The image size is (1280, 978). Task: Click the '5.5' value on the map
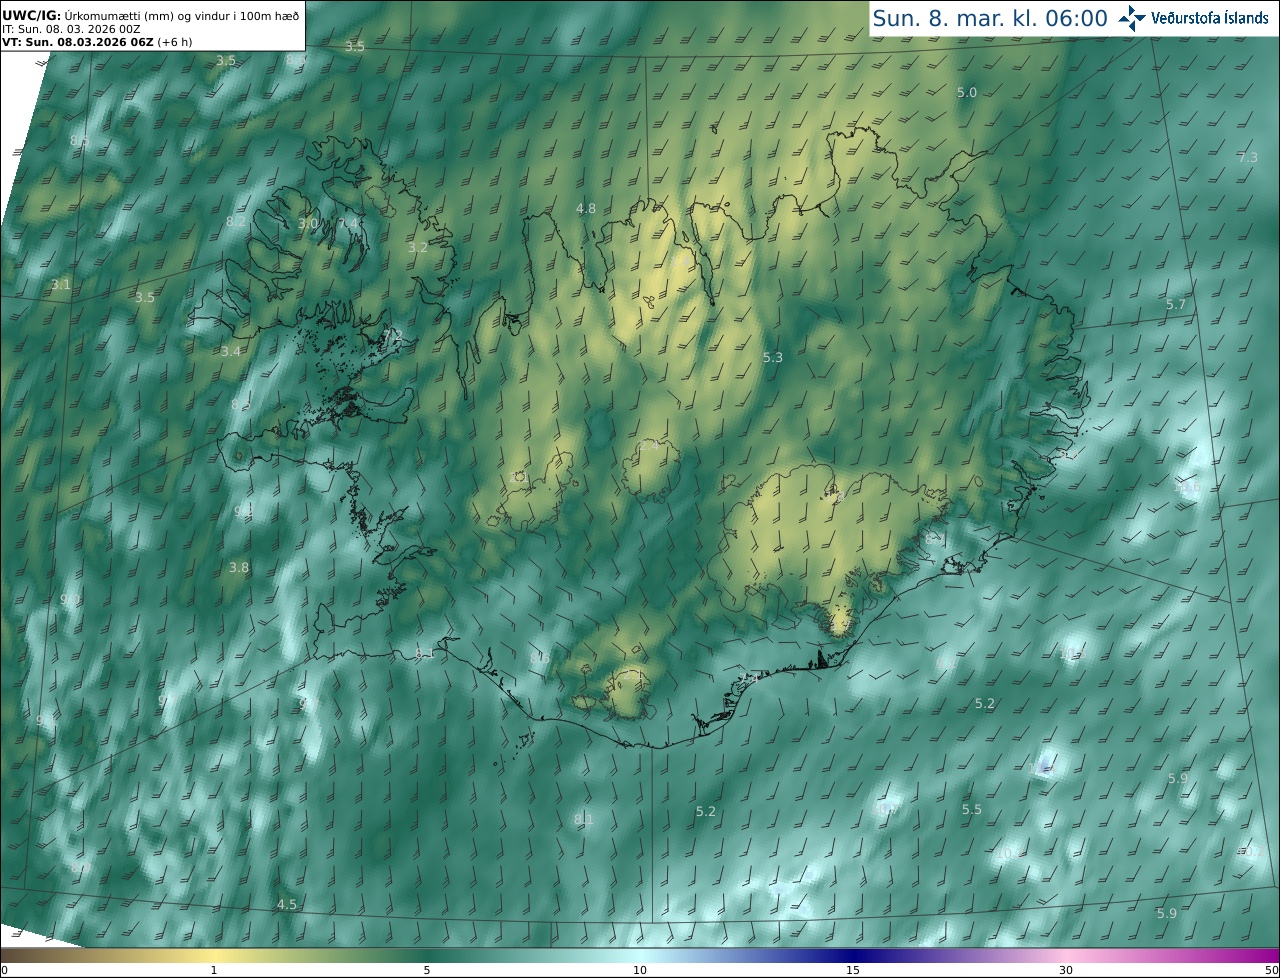[972, 809]
